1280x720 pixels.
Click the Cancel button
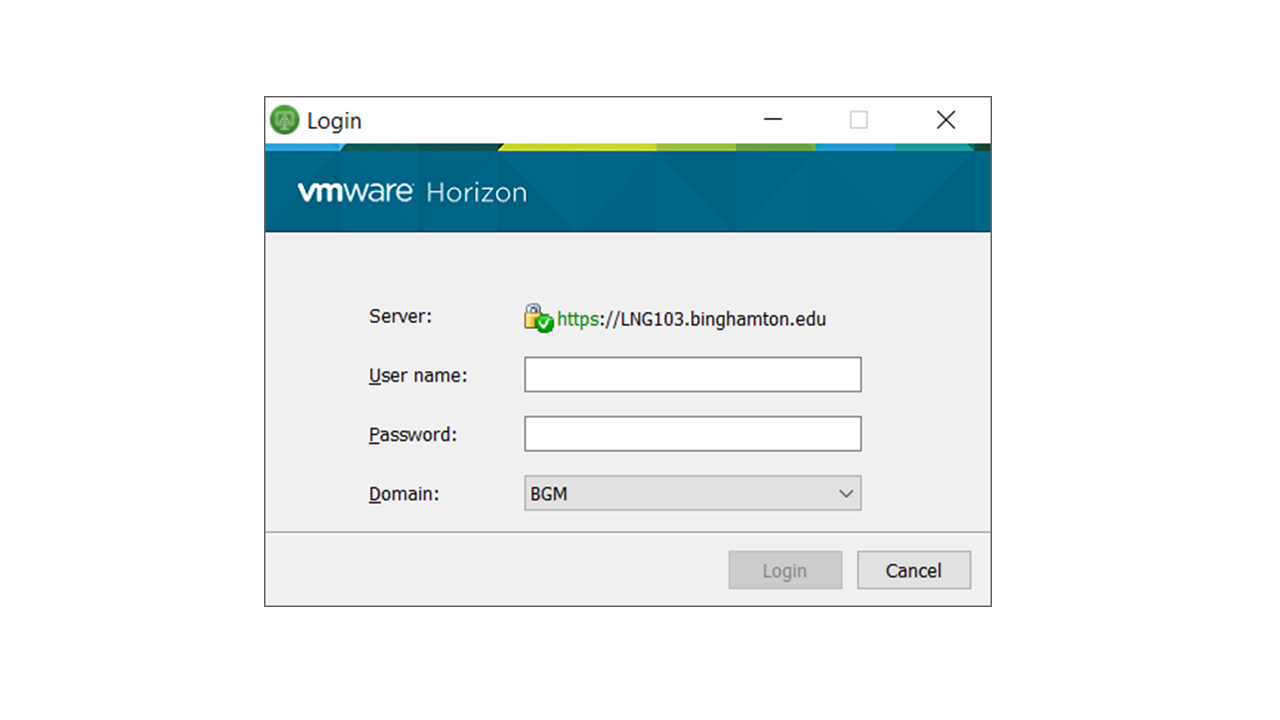(913, 570)
